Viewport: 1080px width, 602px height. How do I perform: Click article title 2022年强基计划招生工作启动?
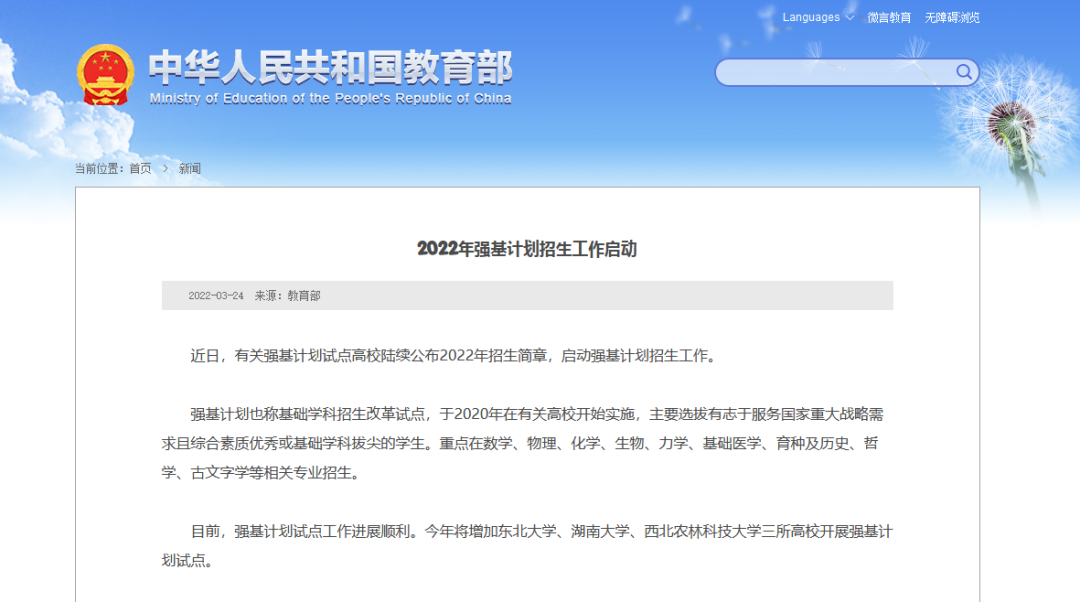[527, 249]
